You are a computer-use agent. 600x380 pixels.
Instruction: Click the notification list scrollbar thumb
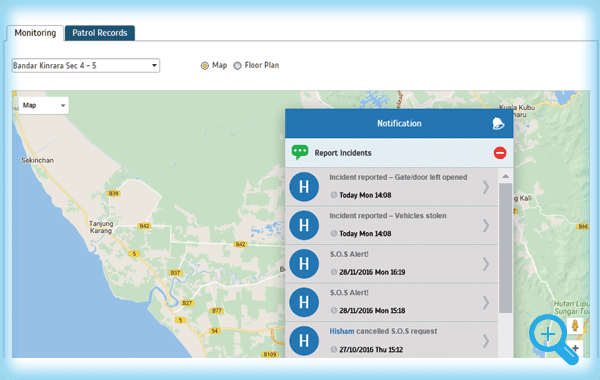(505, 248)
